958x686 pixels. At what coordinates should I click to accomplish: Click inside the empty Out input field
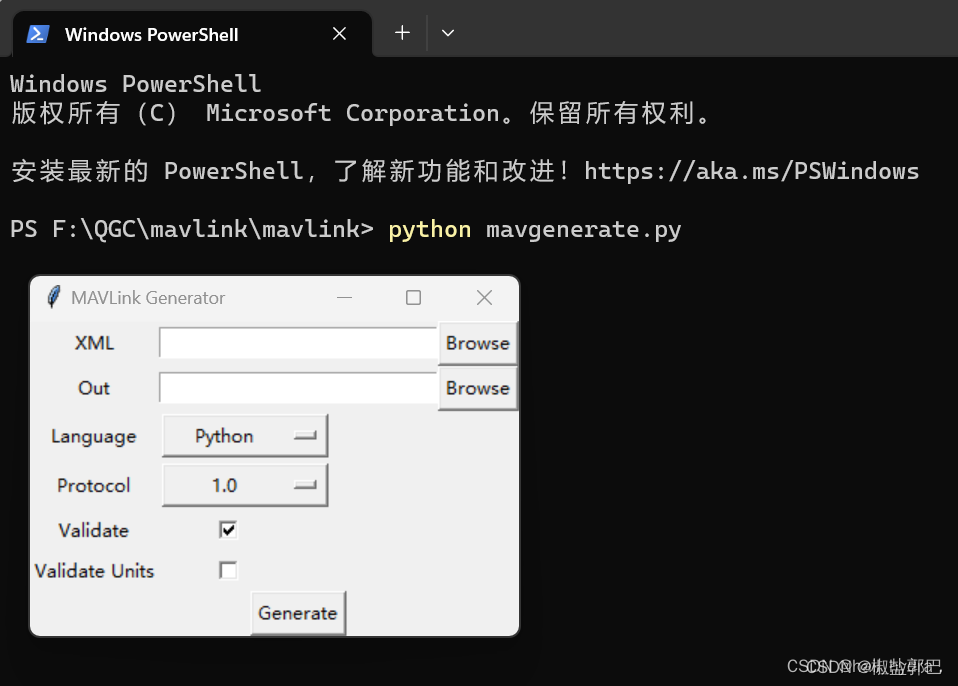click(297, 388)
